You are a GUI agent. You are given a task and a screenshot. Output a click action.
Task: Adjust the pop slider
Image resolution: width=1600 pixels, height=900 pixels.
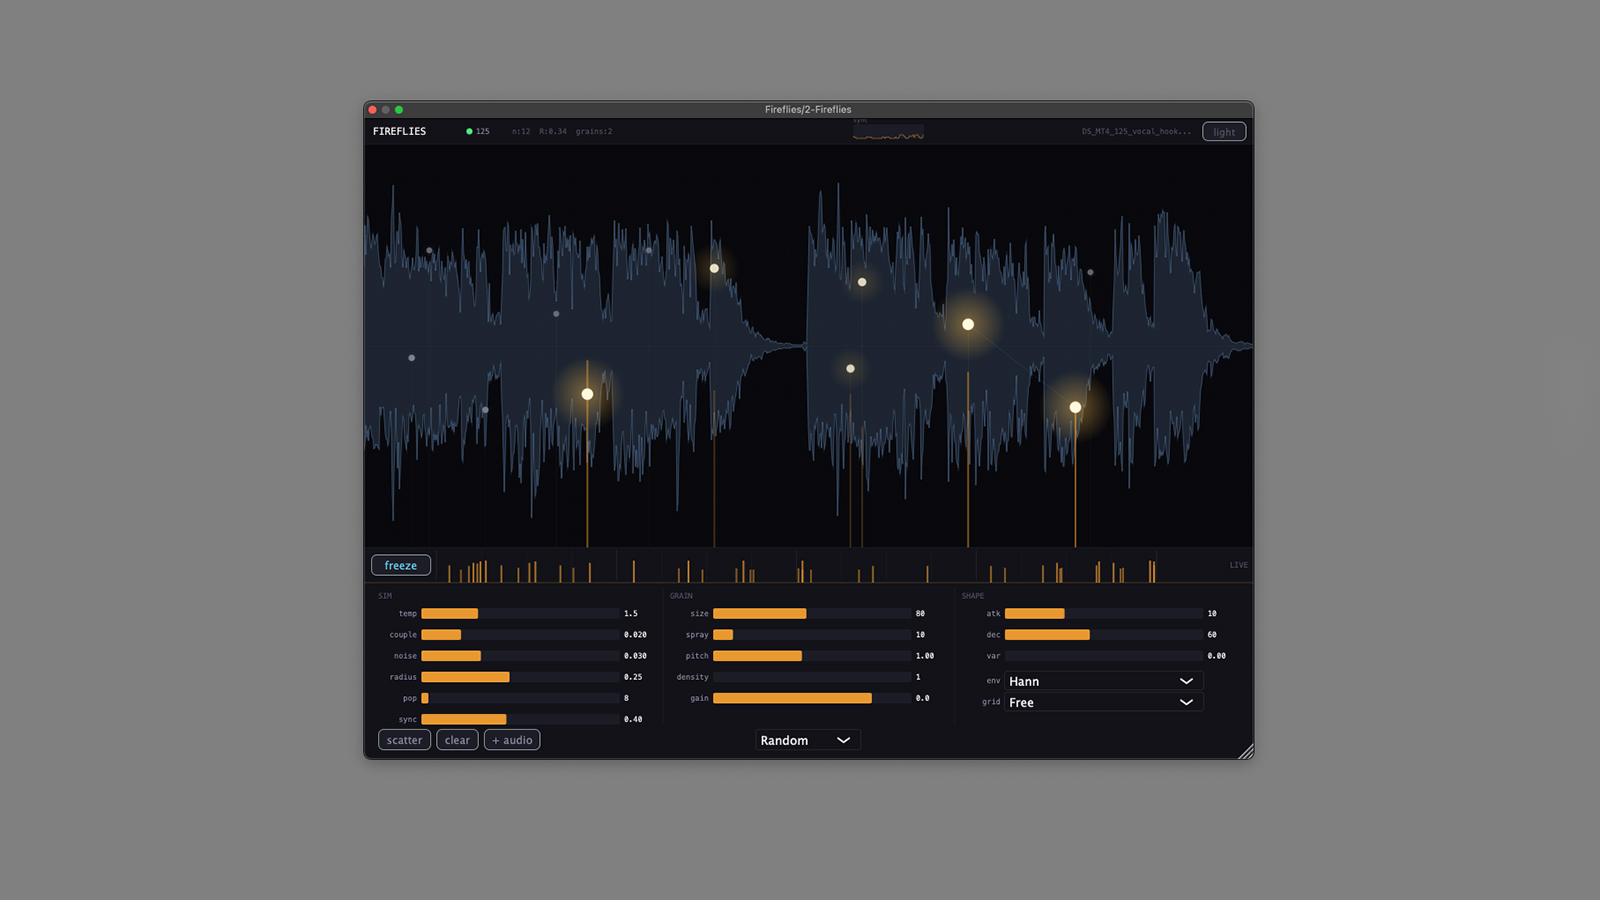(x=520, y=698)
